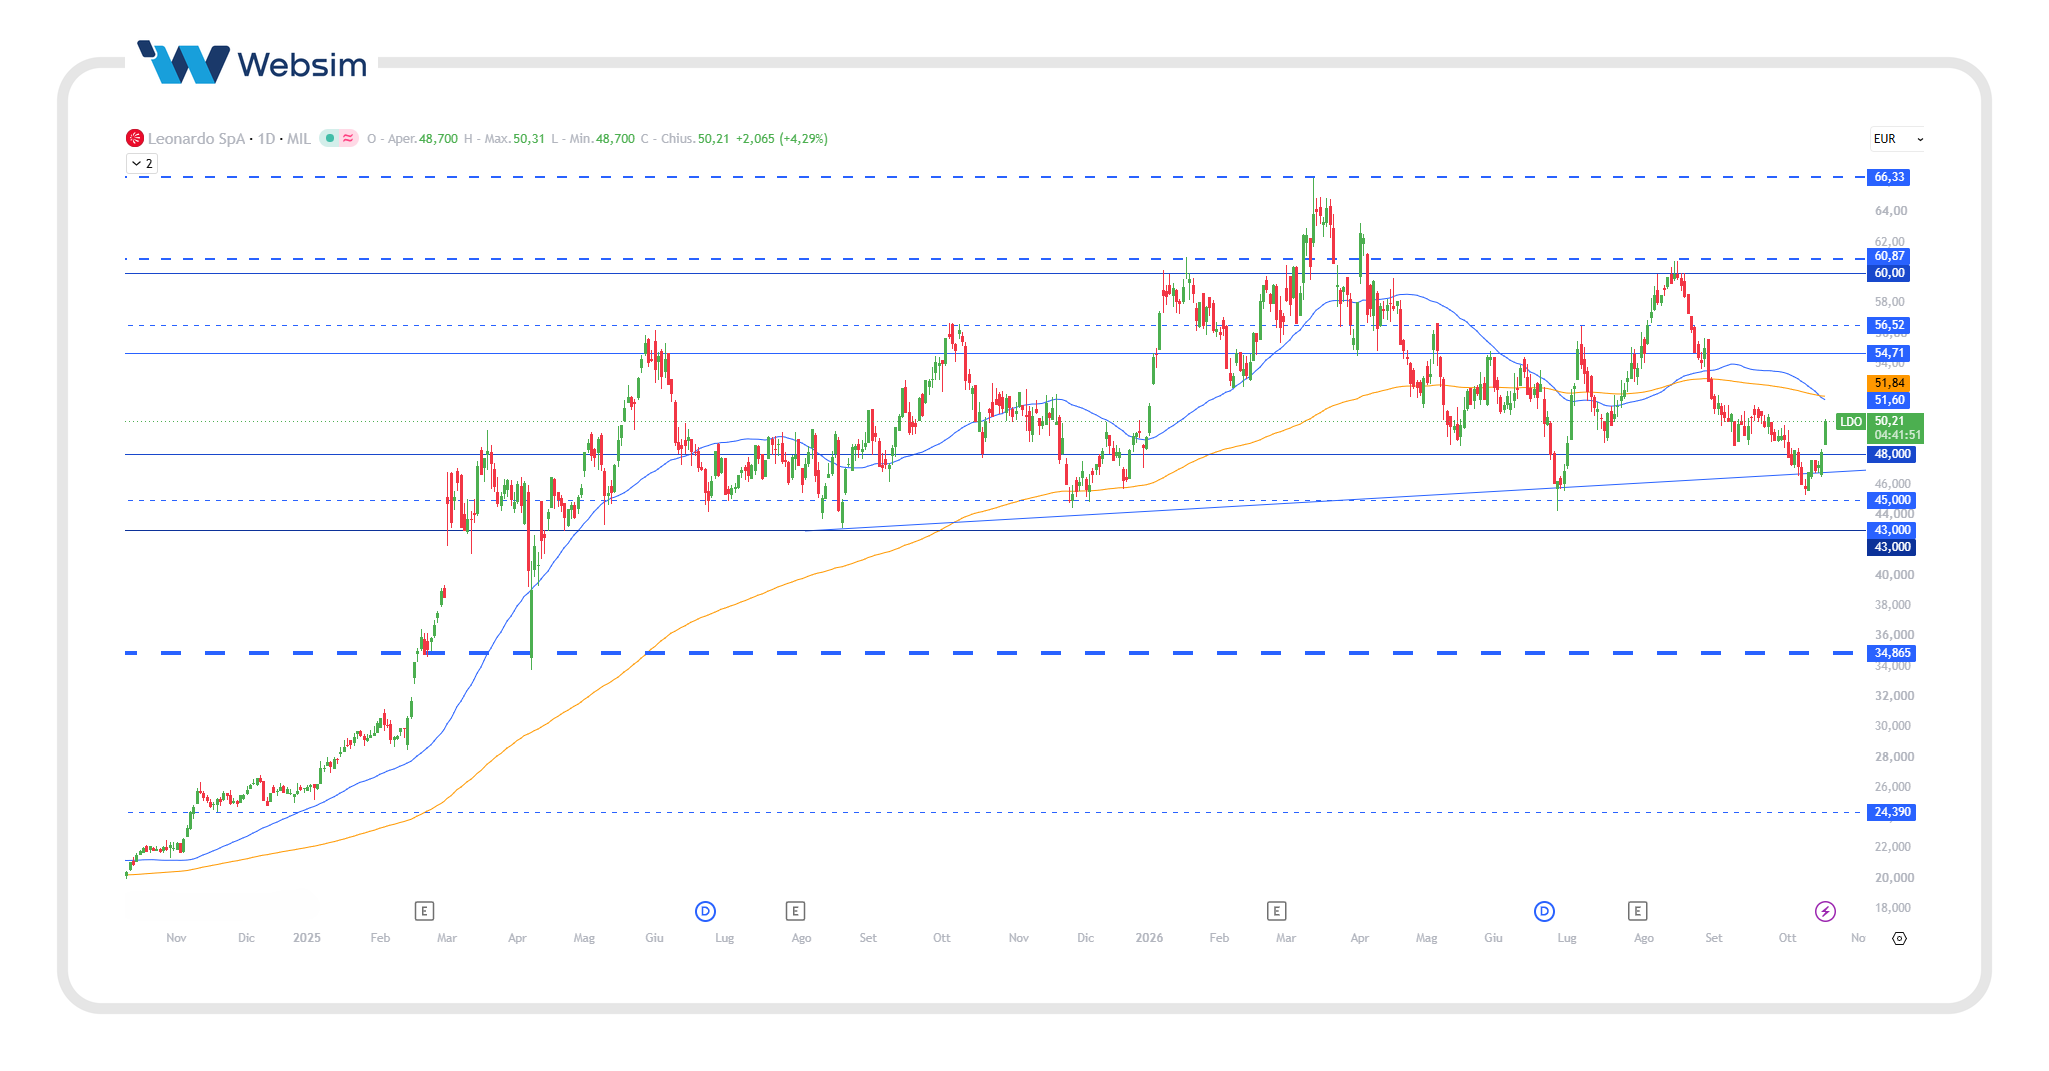
Task: Select the 45,000 price level label
Action: [1892, 500]
